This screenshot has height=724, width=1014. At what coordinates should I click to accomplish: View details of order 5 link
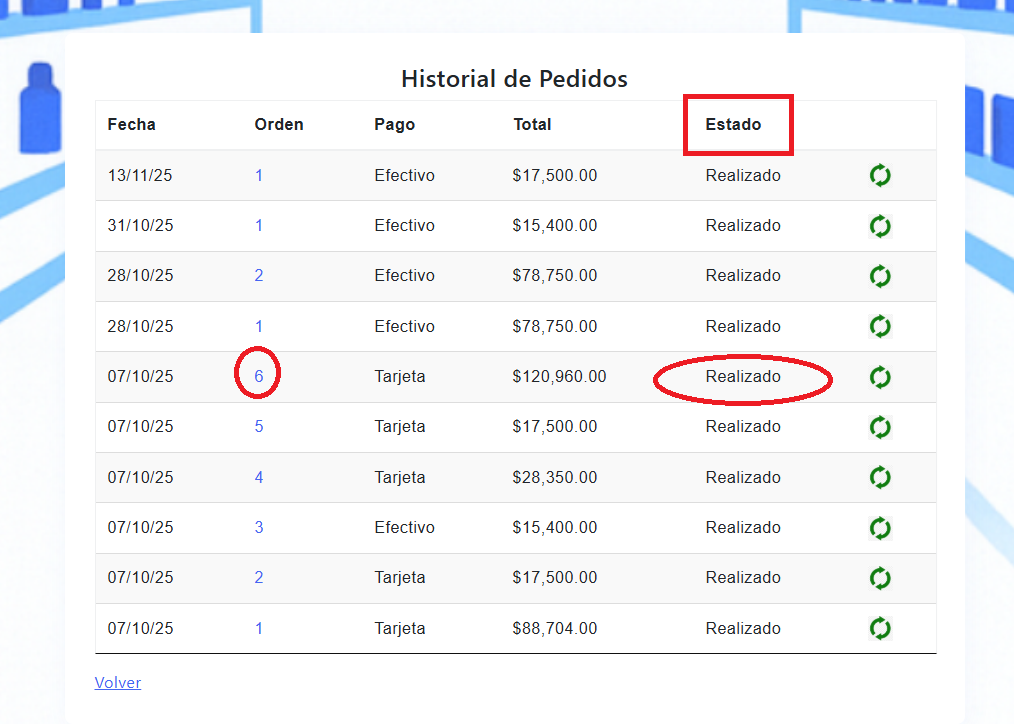tap(259, 427)
